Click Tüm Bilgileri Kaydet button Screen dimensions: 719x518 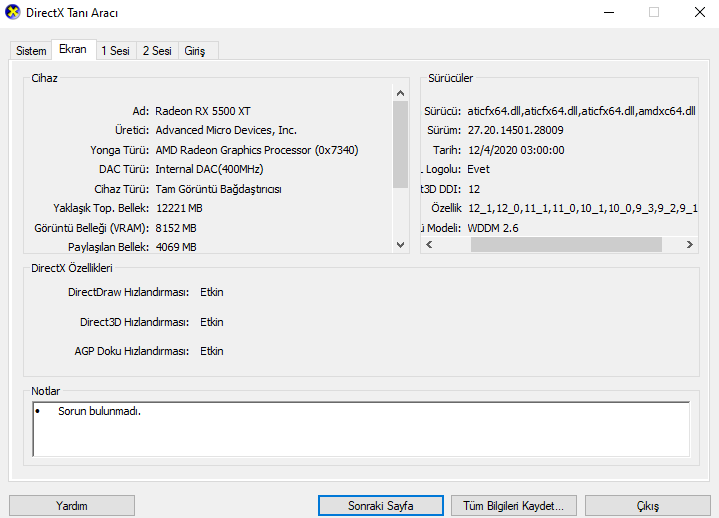coord(514,506)
